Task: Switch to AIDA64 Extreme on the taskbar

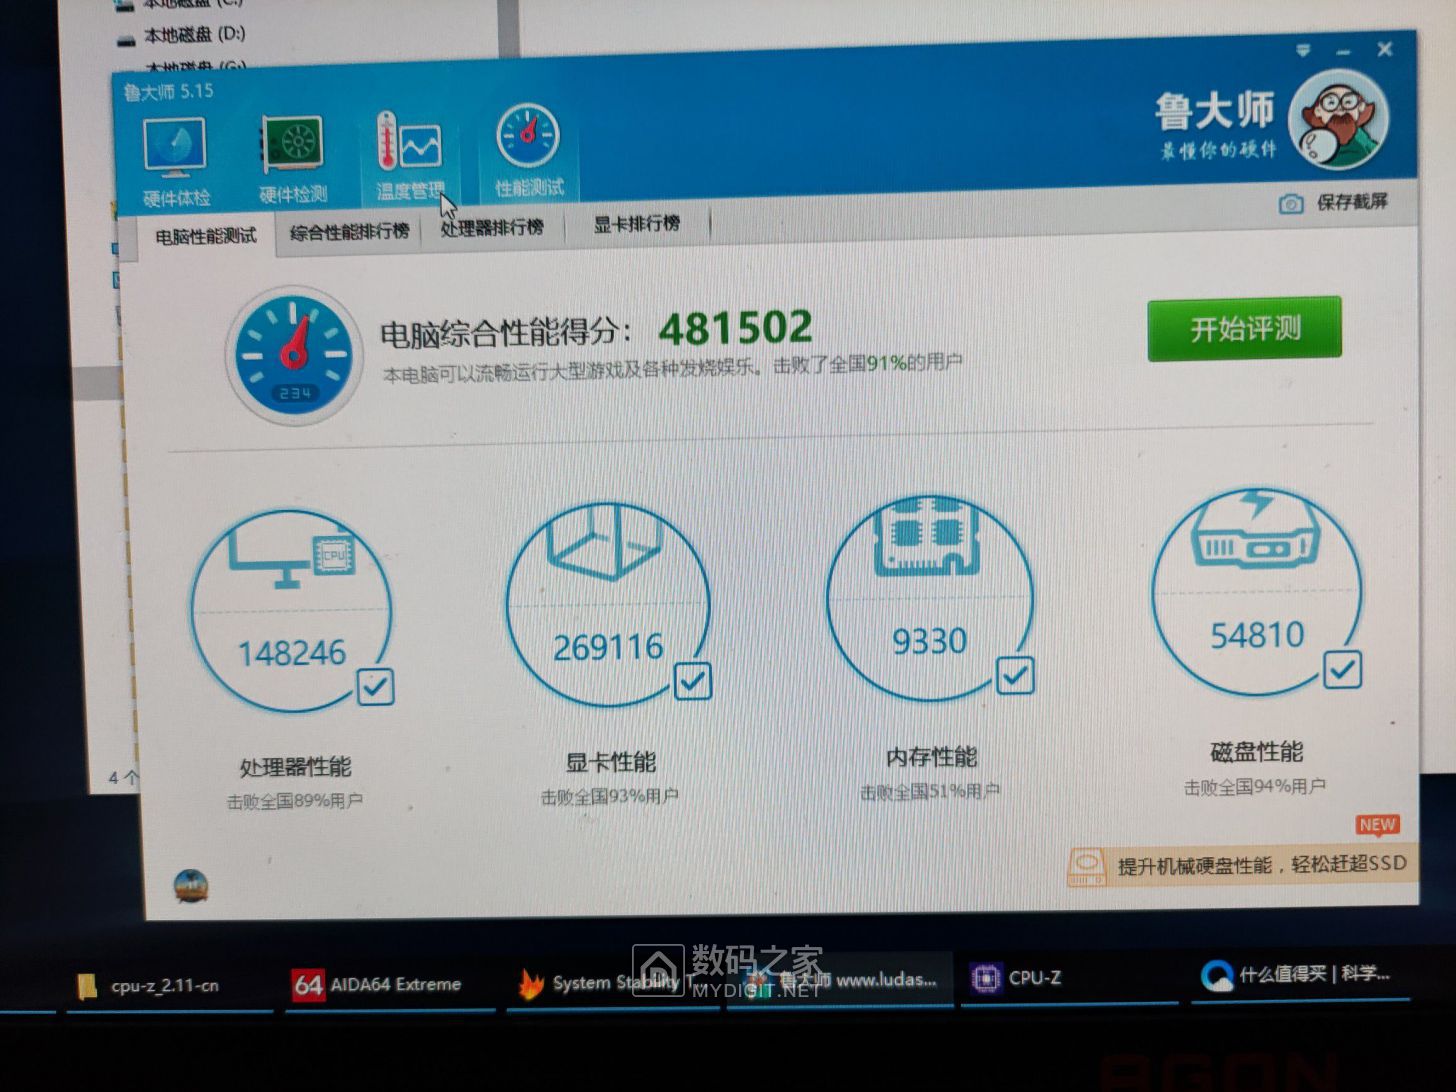Action: point(389,985)
